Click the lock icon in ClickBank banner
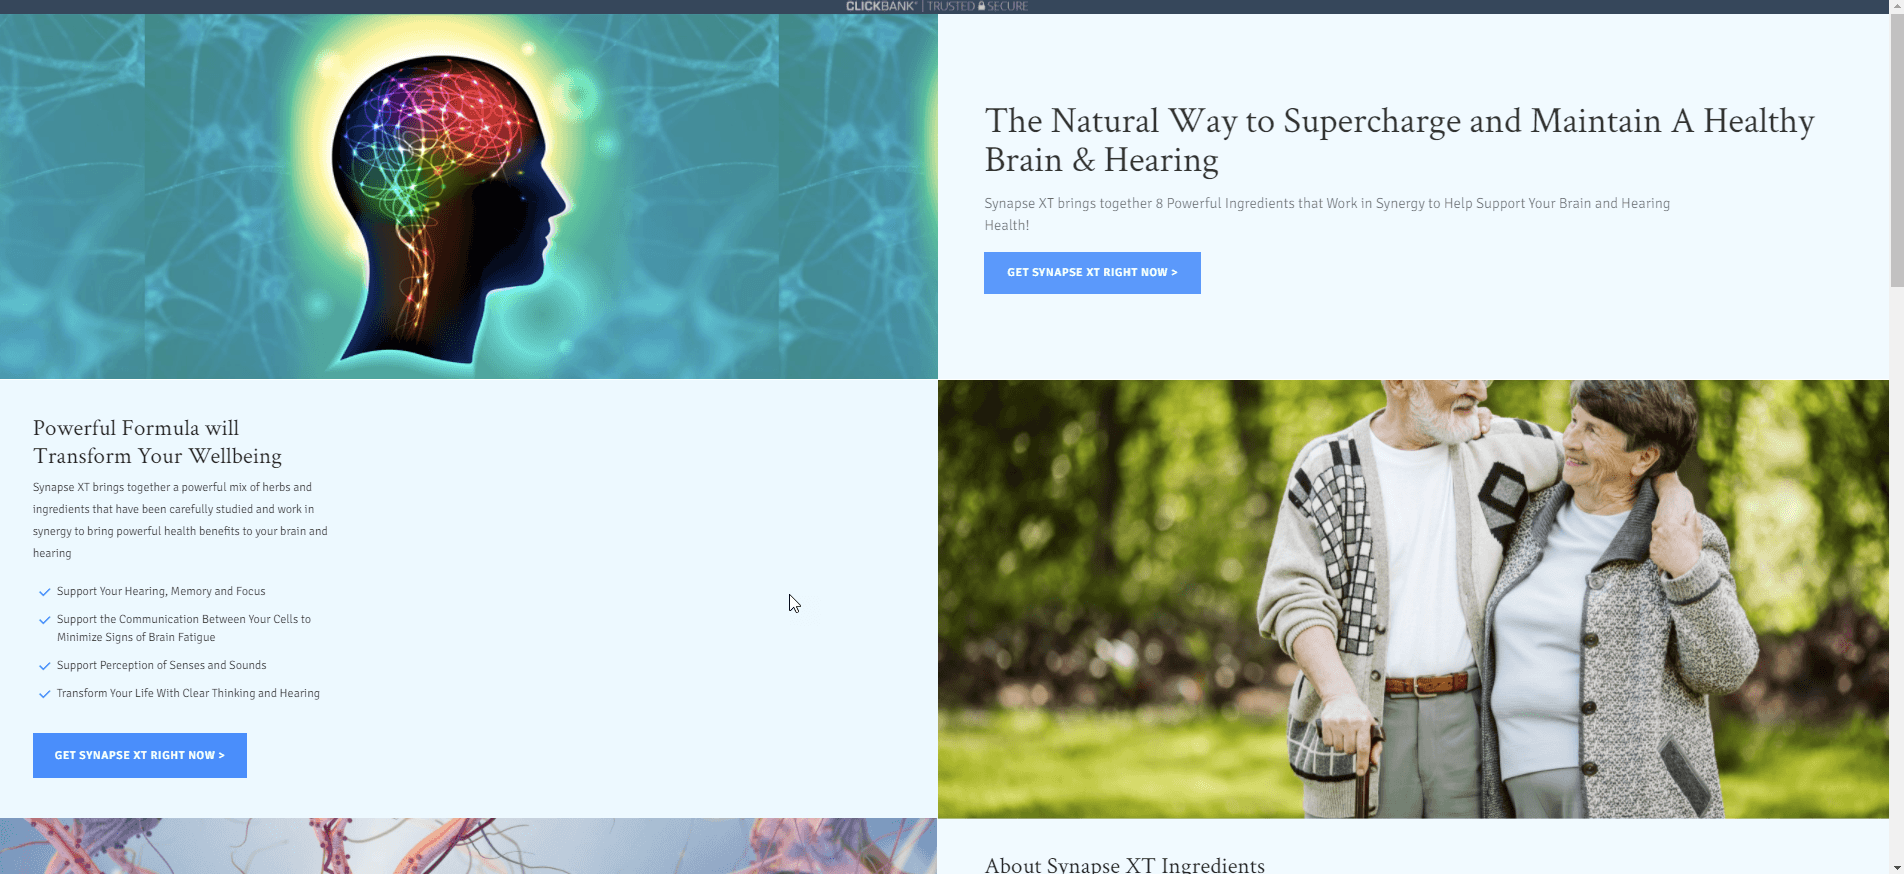1904x874 pixels. tap(982, 6)
